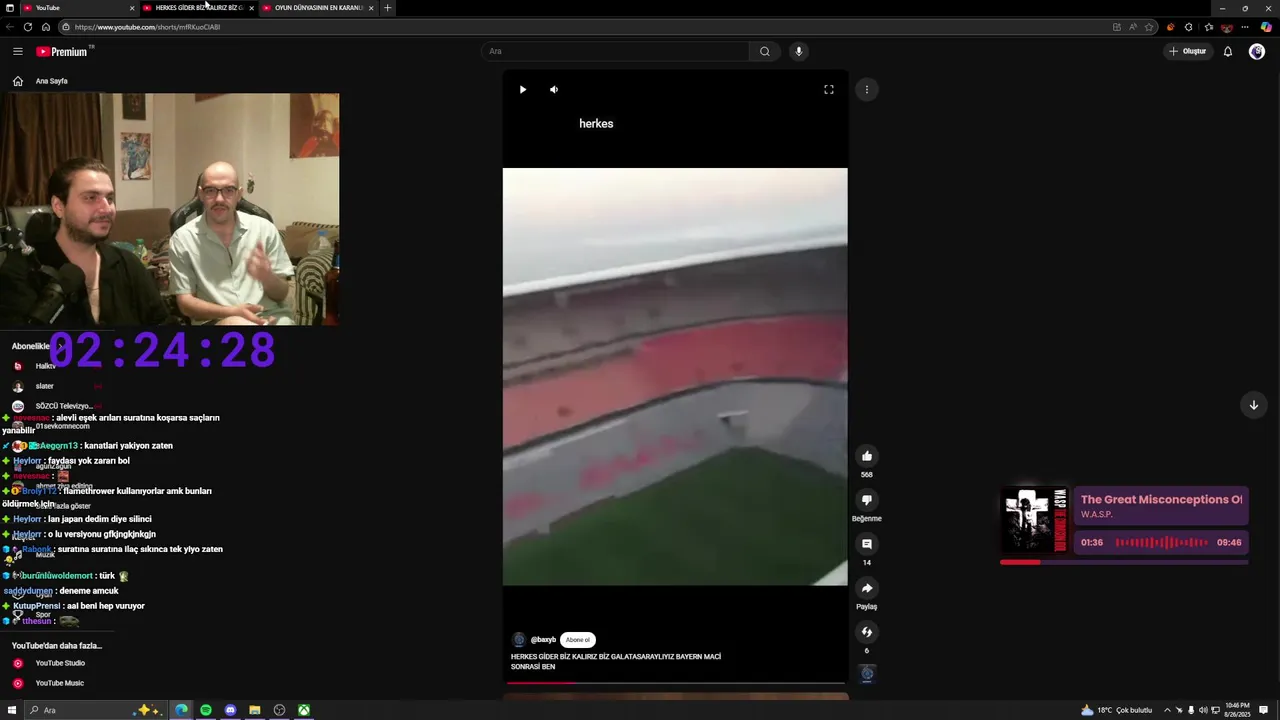This screenshot has width=1280, height=720.
Task: Open The Great Misconceptions album art
Action: (1035, 520)
